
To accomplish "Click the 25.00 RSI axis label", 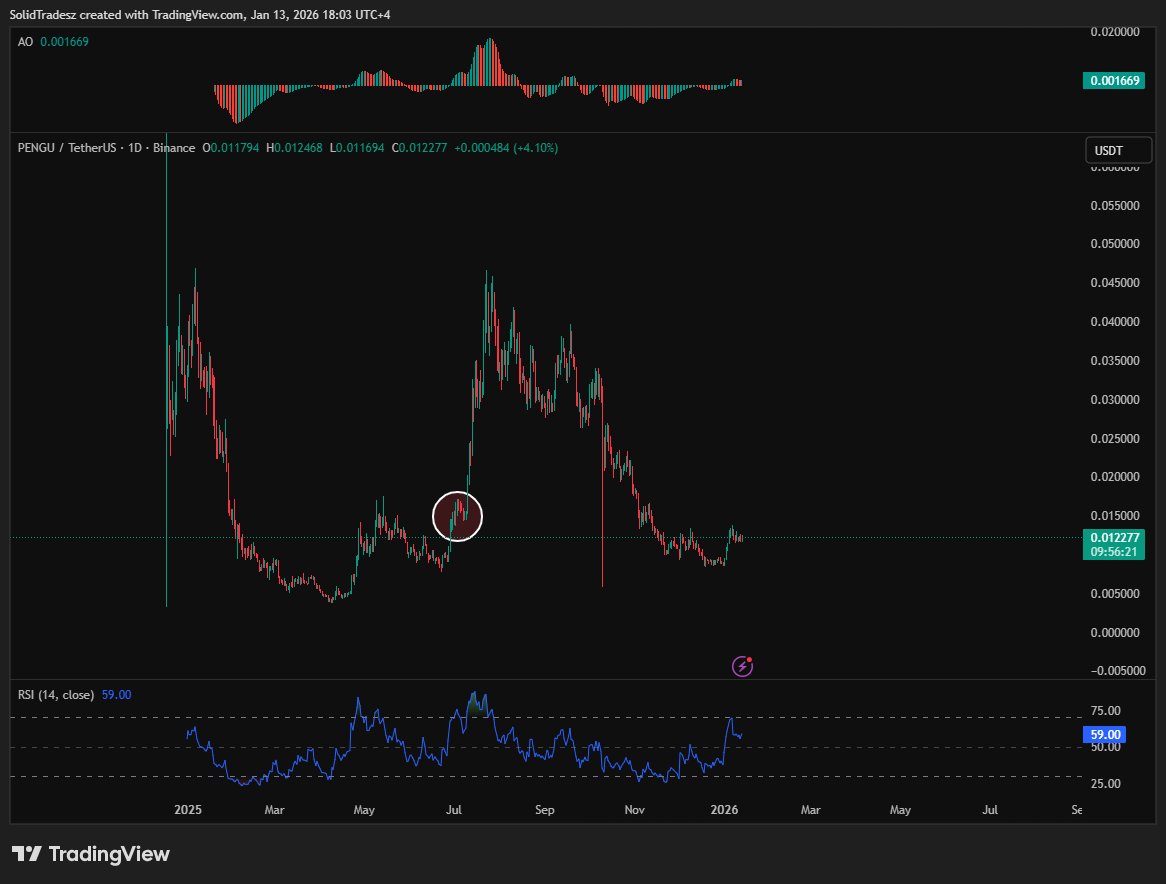I will coord(1105,784).
